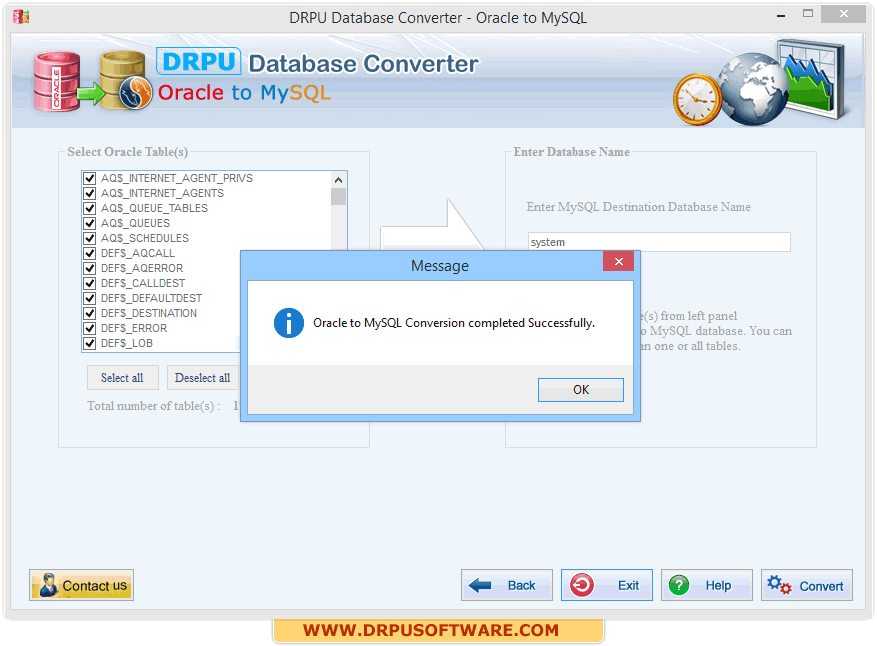Toggle DEF$_CALLDEST checkbox
The image size is (877, 646).
coord(89,283)
